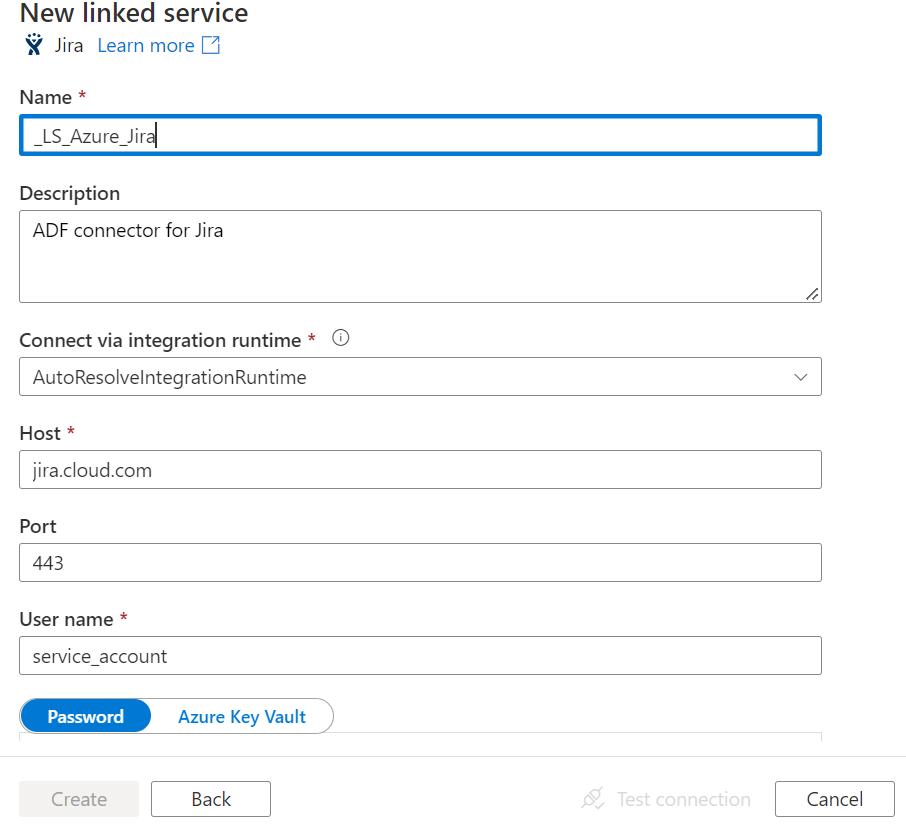Screen dimensions: 906x828
Task: Click the Jira logo icon
Action: tap(34, 44)
